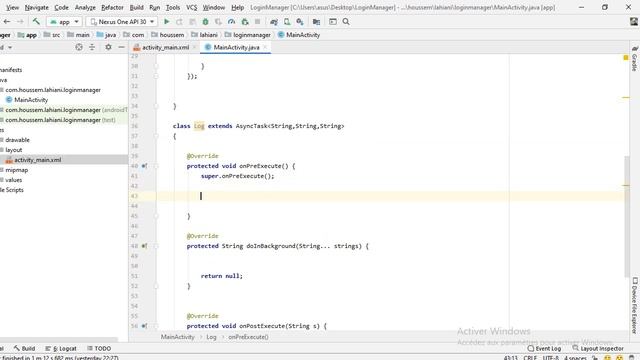Open the profiler gauge icon in toolbar
The image size is (640, 360).
[x=231, y=22]
